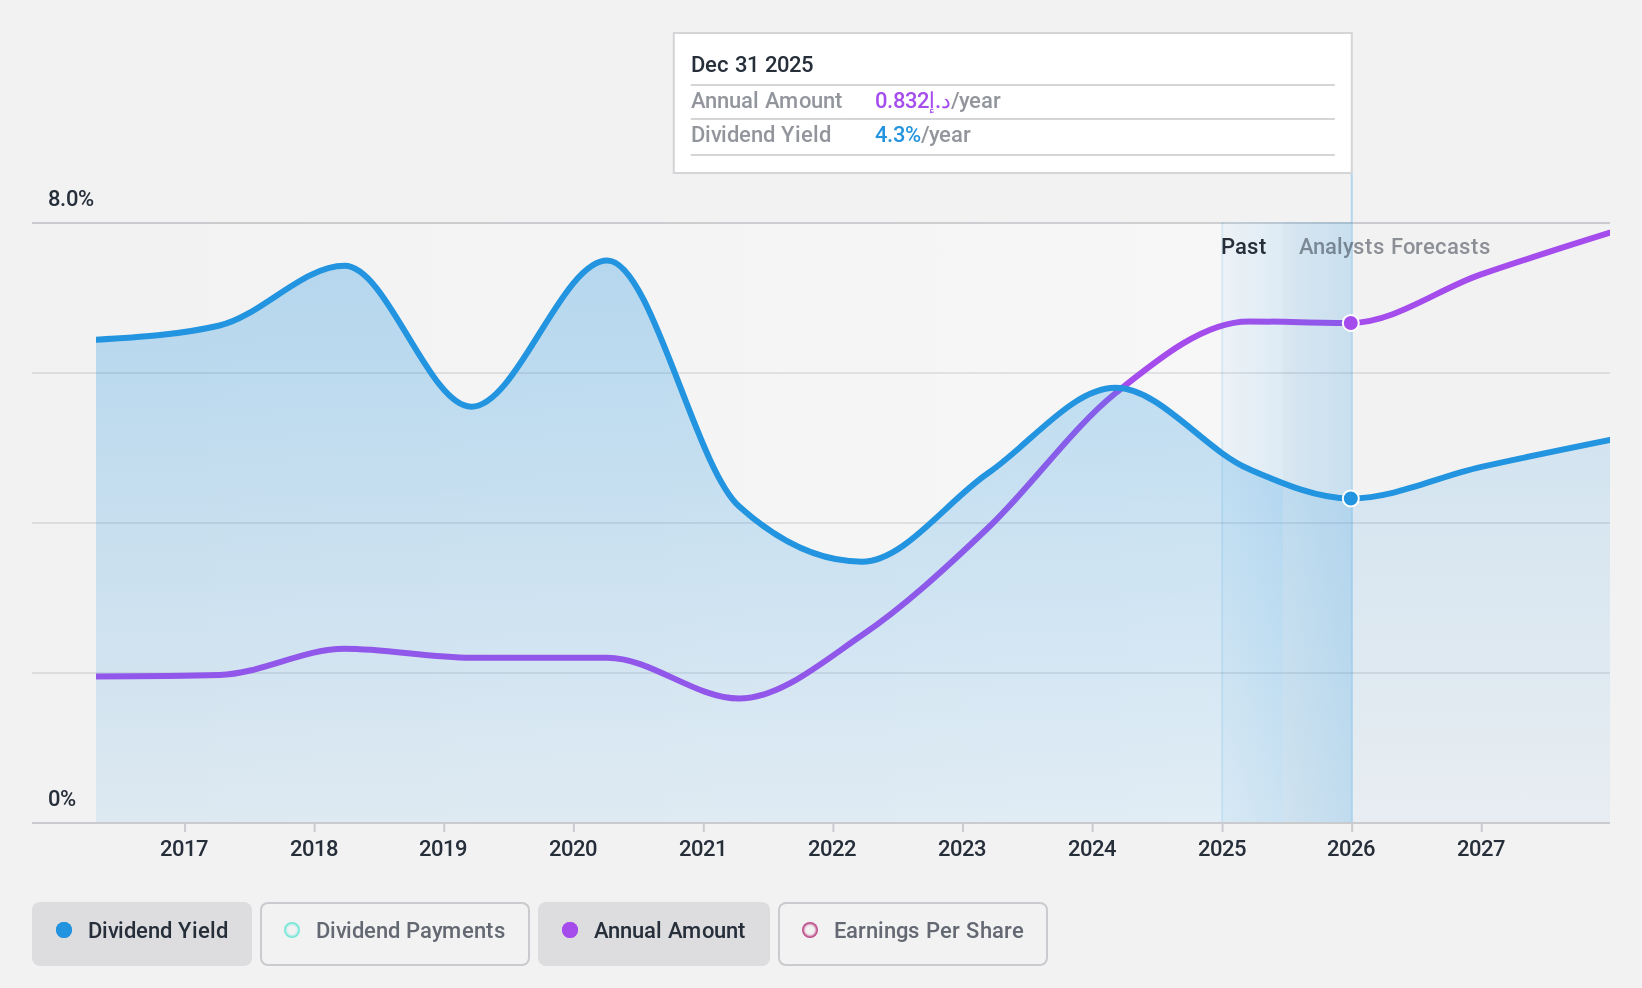Click the 2018 axis label
Viewport: 1642px width, 988px height.
coord(314,849)
